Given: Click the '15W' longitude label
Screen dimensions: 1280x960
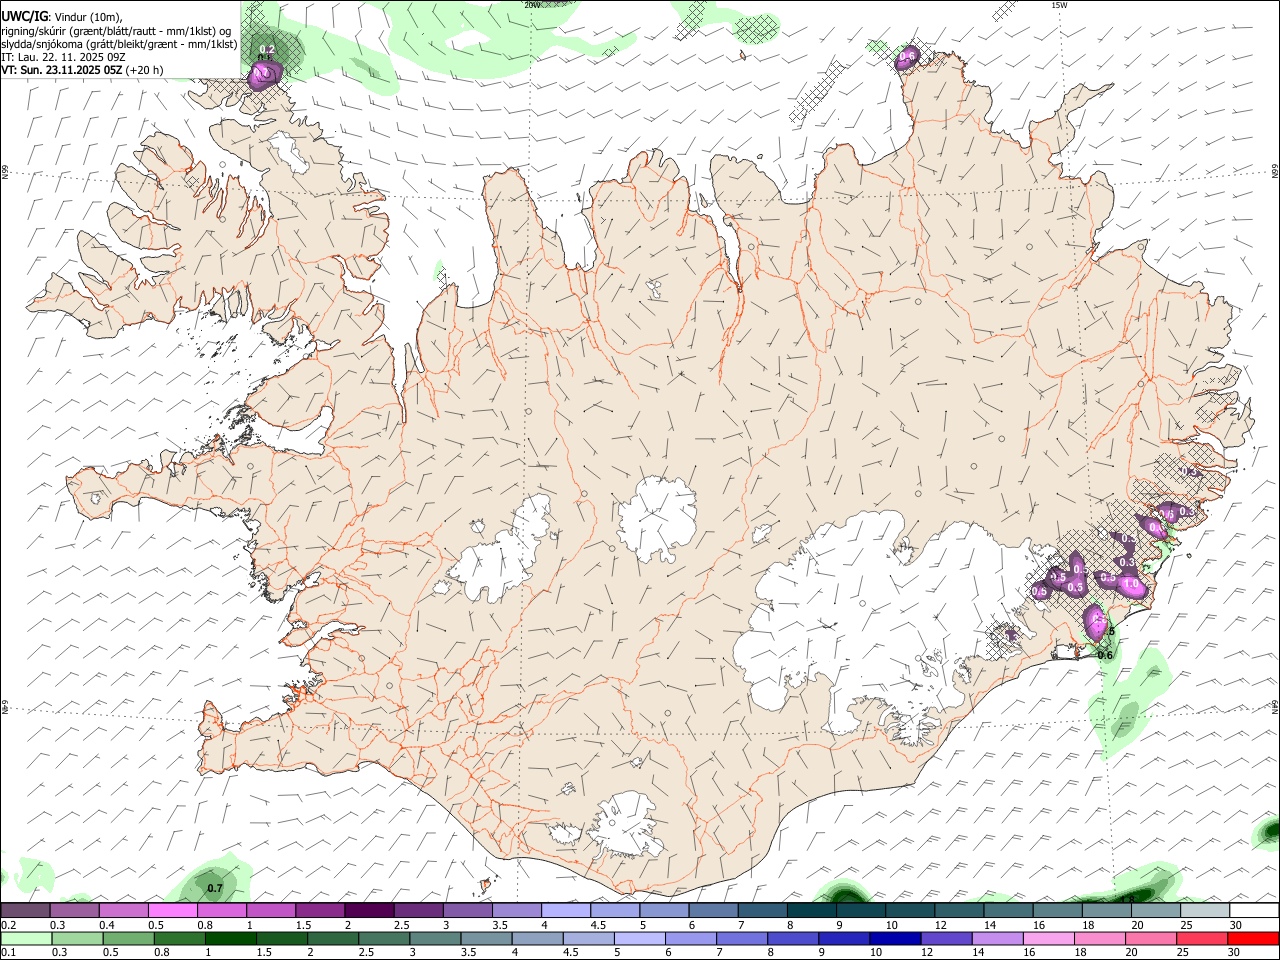Looking at the screenshot, I should (x=1058, y=5).
